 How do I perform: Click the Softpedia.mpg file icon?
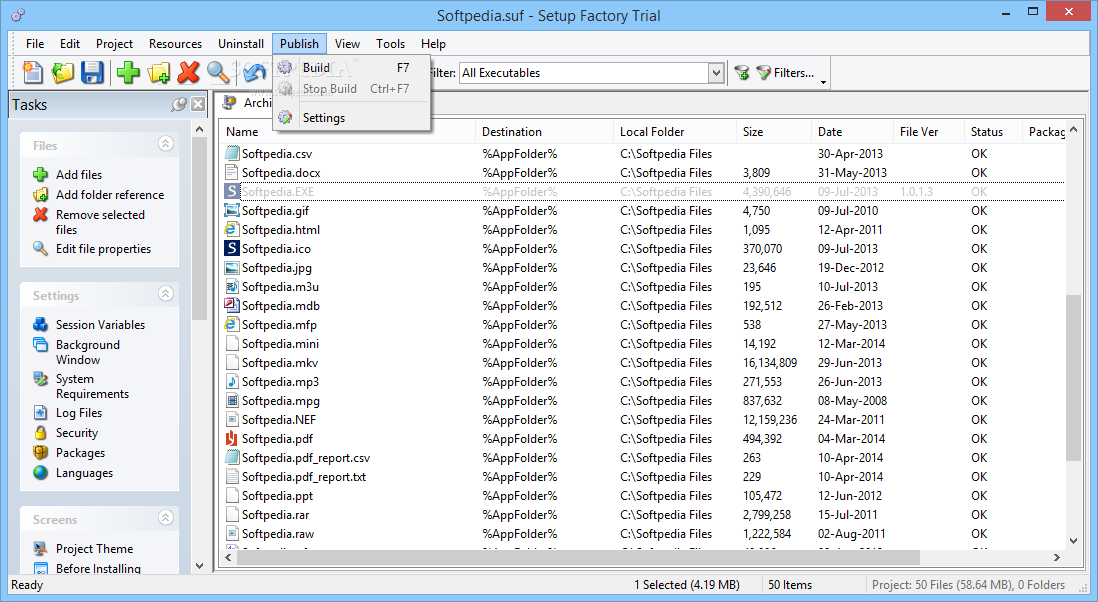coord(231,400)
